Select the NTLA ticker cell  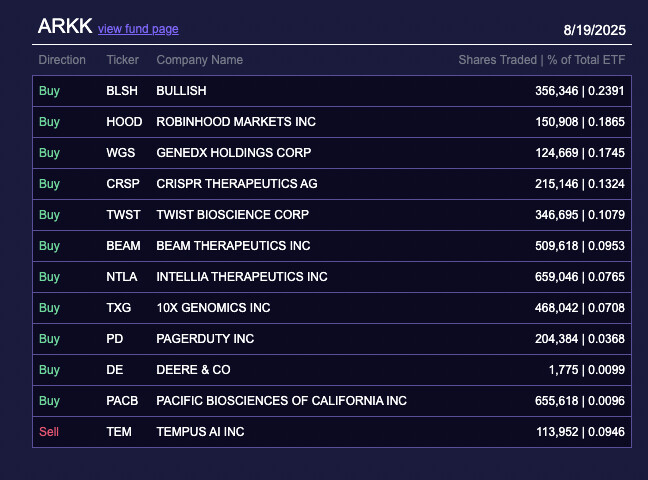coord(122,277)
